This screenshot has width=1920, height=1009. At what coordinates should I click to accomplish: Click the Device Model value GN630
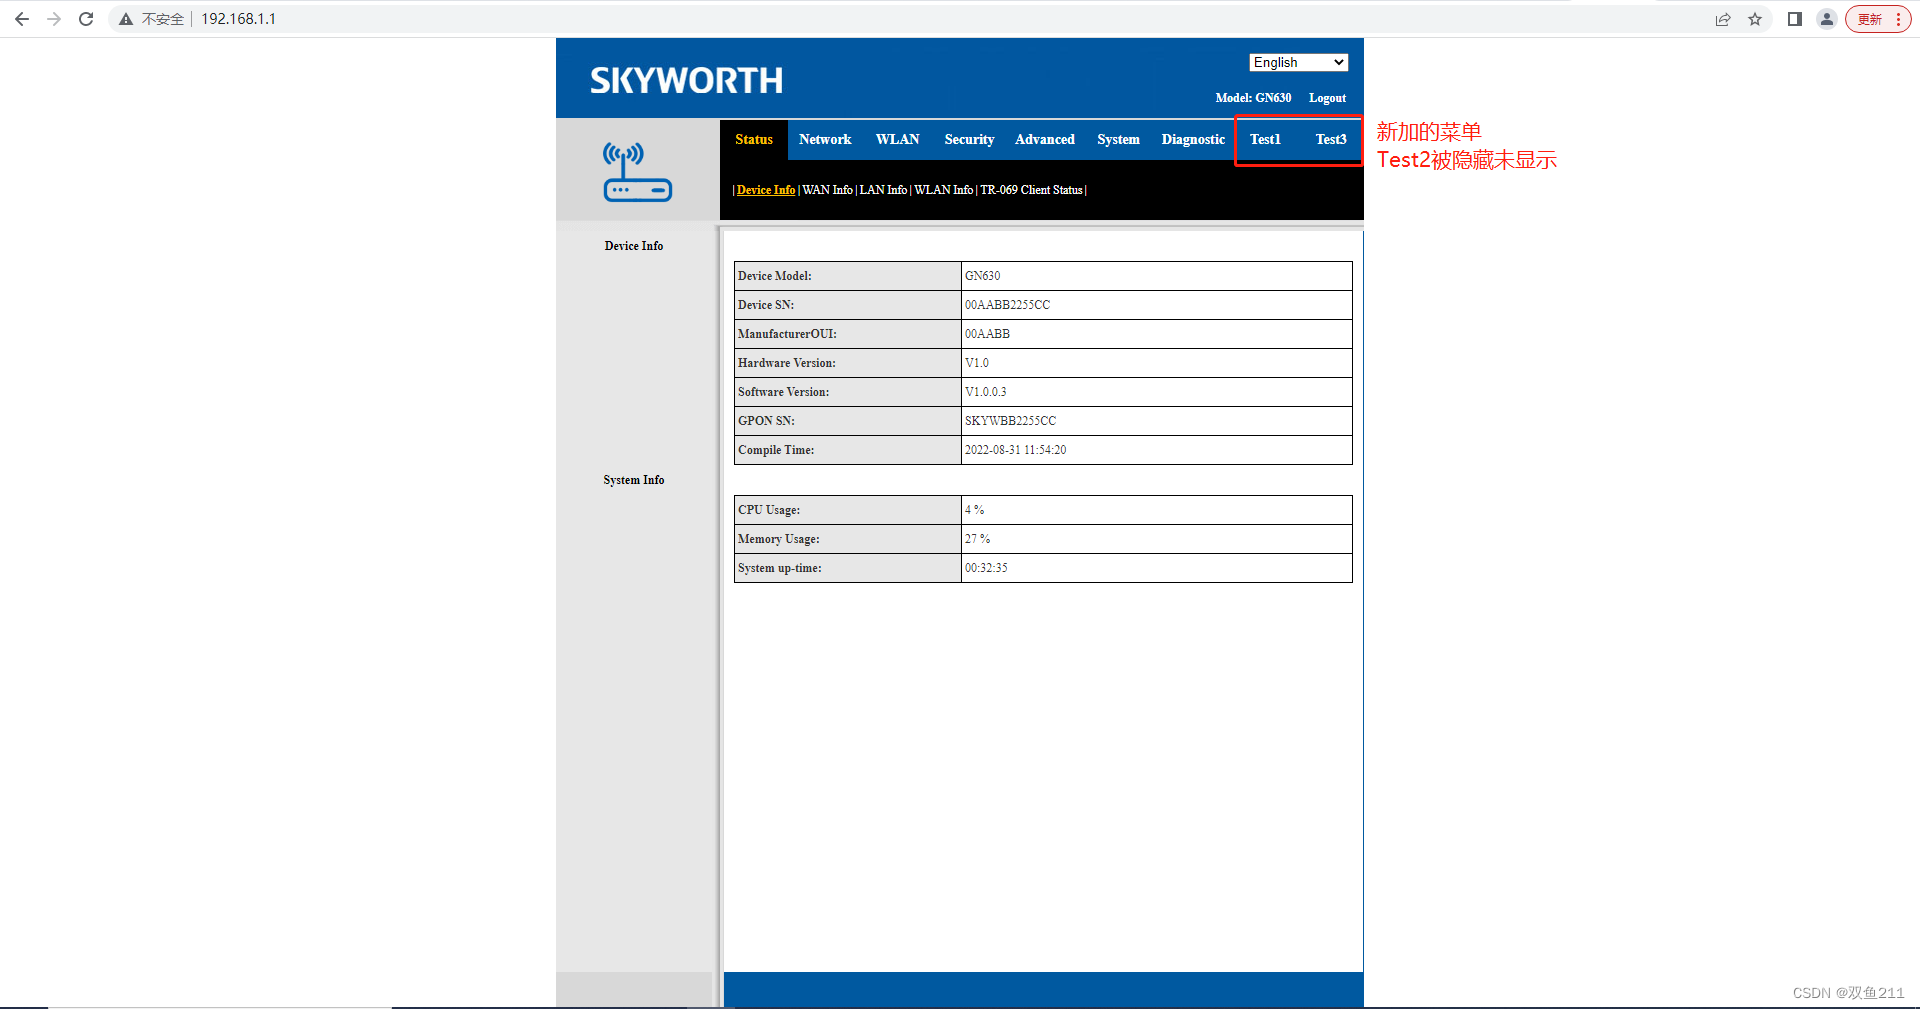click(x=982, y=276)
